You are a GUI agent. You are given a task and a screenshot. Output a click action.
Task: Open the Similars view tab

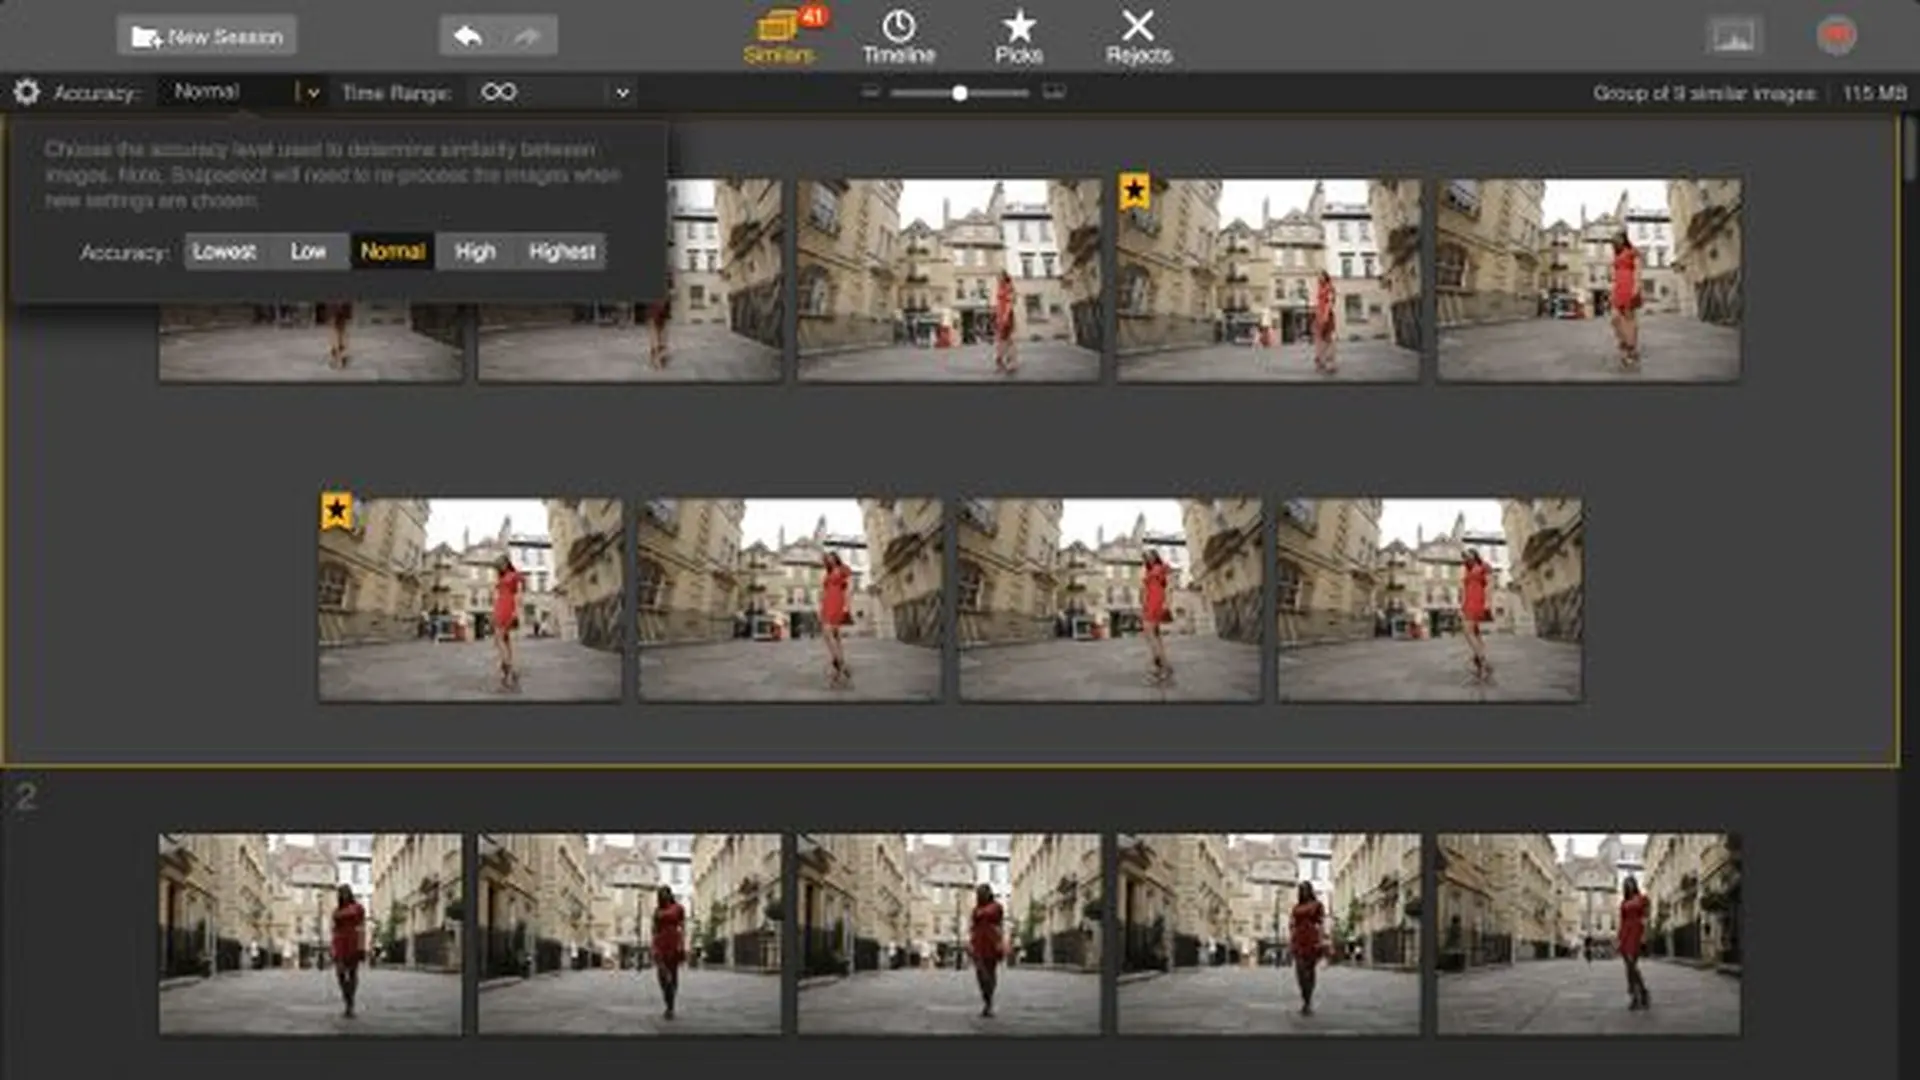click(x=778, y=37)
